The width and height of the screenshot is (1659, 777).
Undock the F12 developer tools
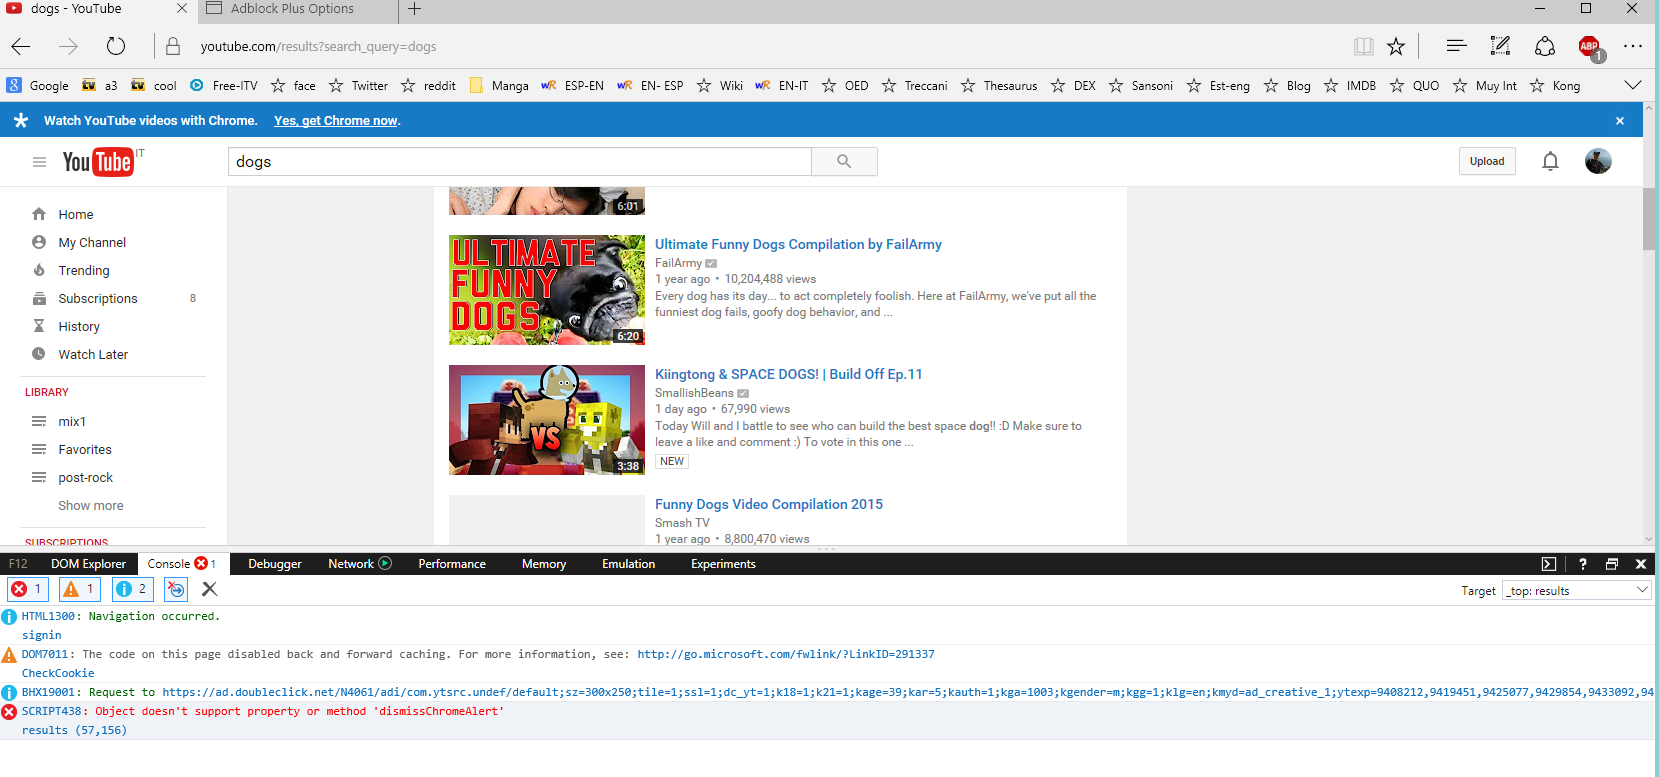click(1611, 564)
